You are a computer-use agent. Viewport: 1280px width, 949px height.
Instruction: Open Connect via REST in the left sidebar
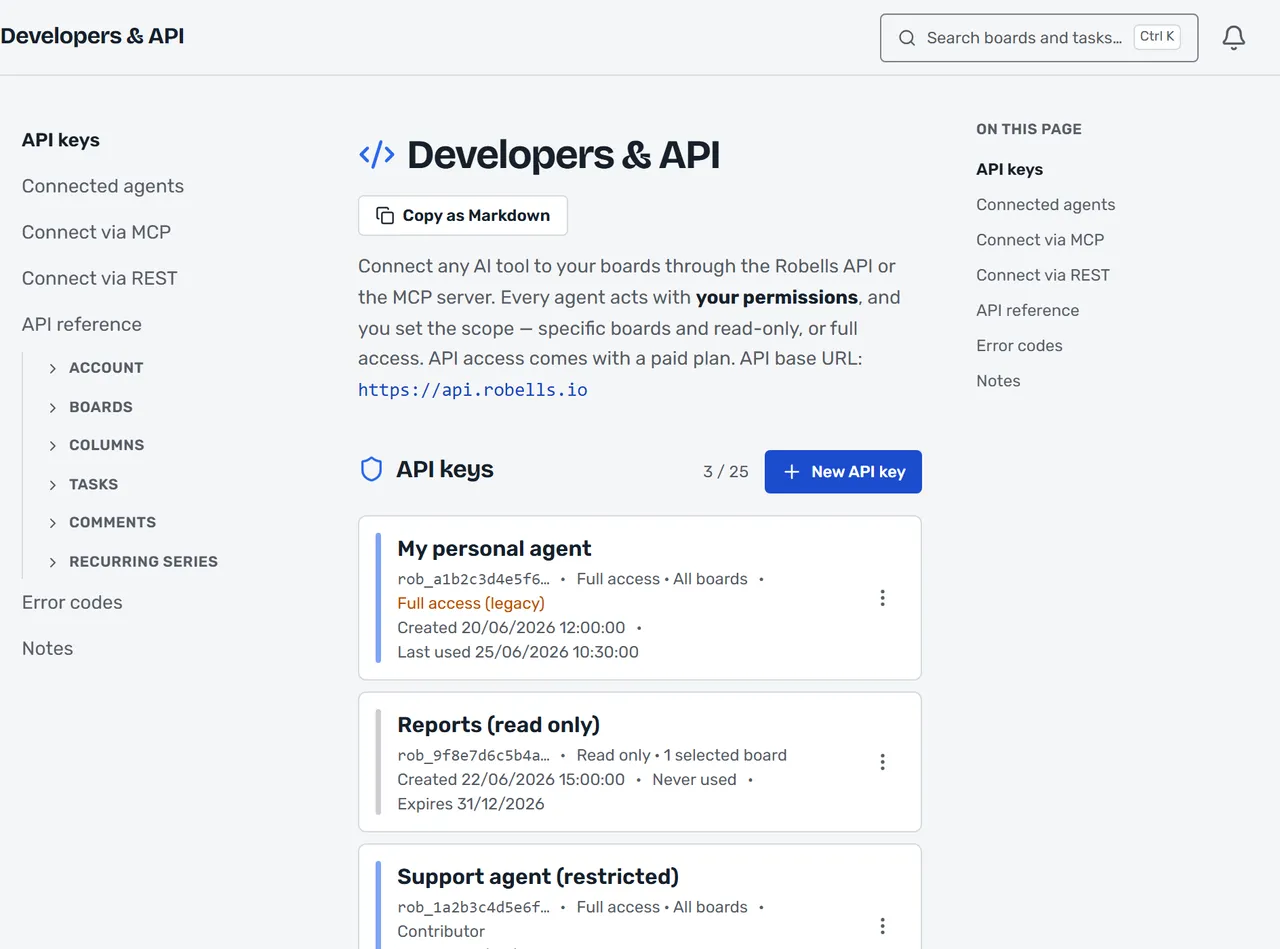[100, 278]
